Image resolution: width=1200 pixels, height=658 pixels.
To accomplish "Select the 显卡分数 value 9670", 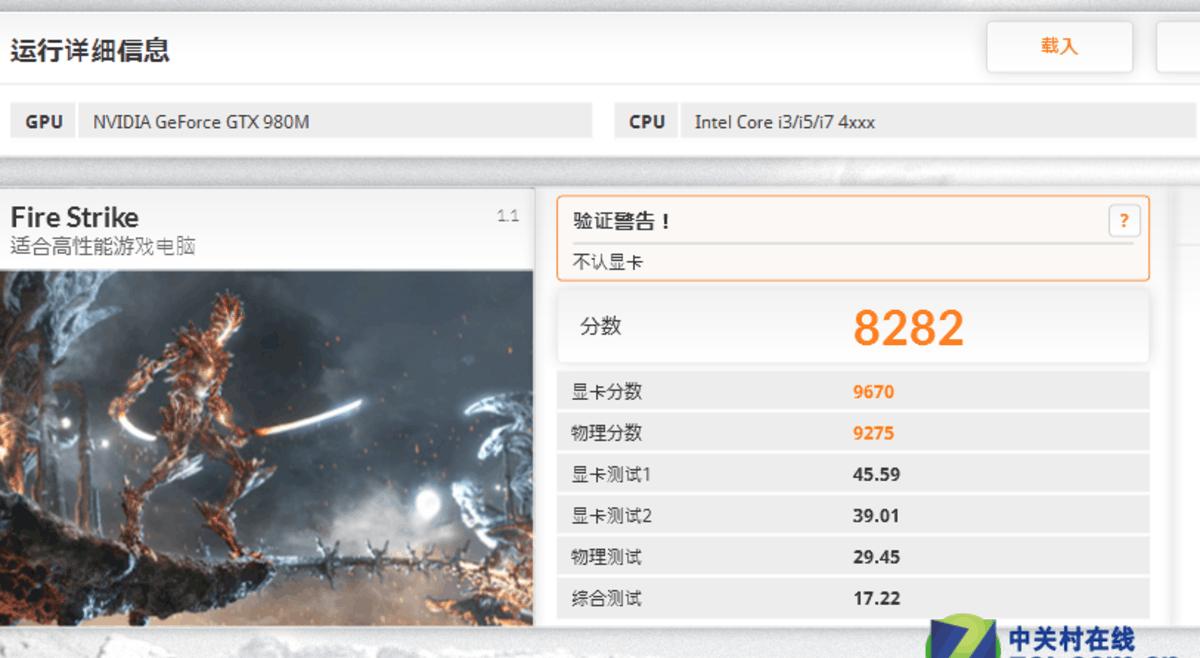I will (873, 392).
